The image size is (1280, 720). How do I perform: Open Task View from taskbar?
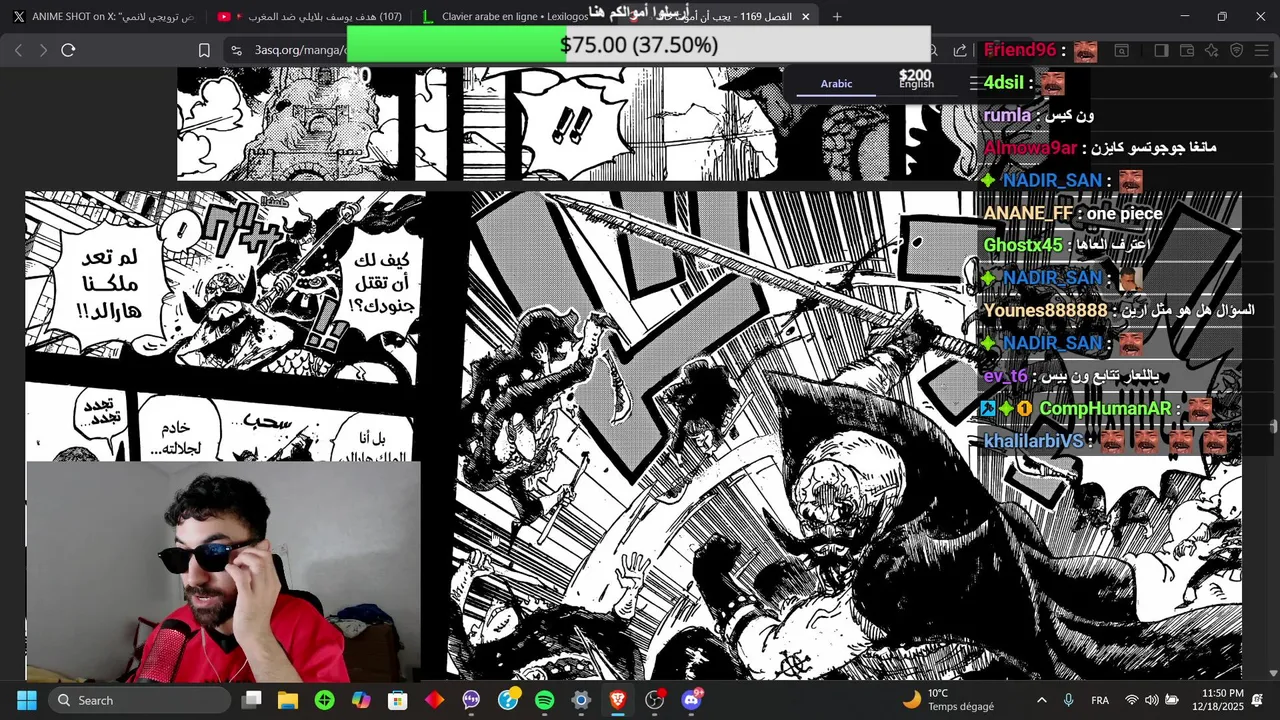click(252, 700)
